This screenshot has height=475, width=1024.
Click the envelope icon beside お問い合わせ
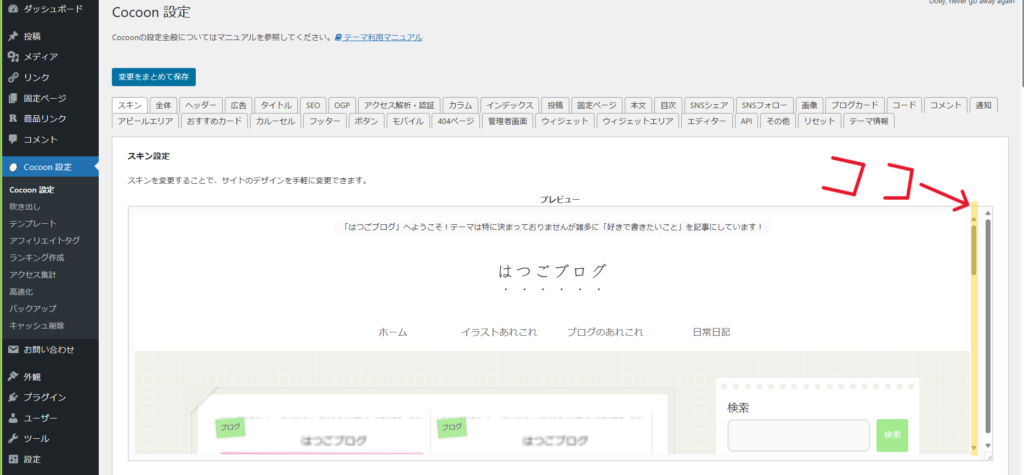[x=13, y=350]
